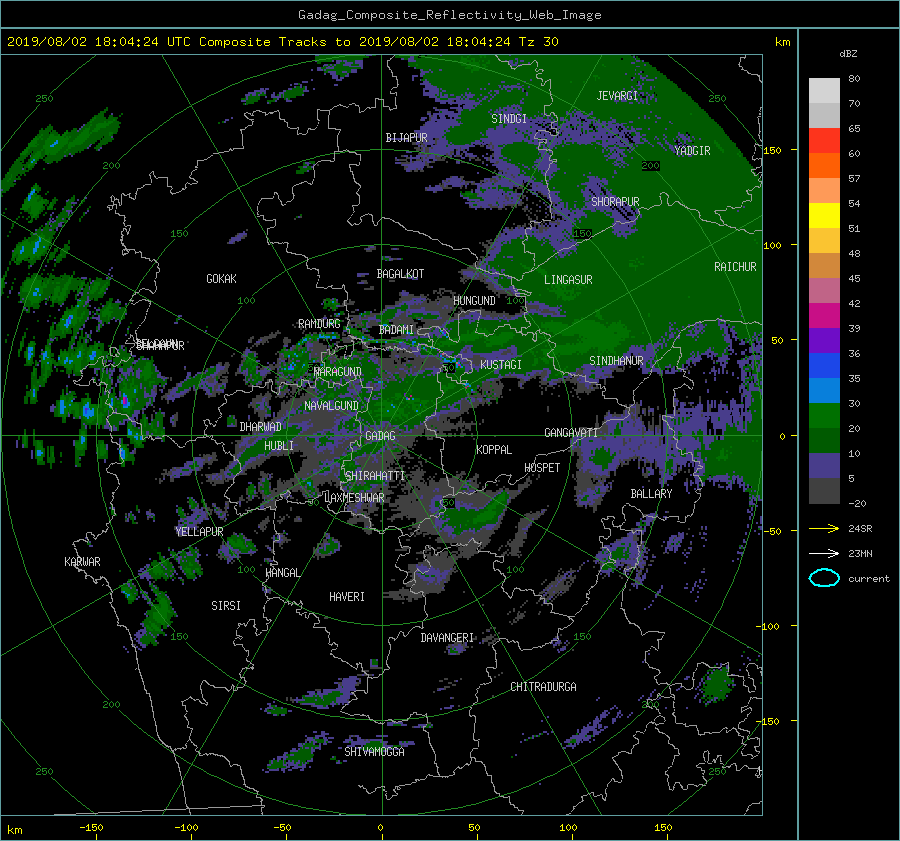Click the NARAGUND city label
The image size is (900, 841).
[338, 372]
